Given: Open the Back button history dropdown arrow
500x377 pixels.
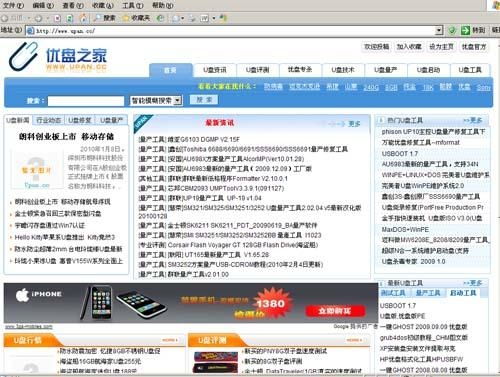Looking at the screenshot, I should click(x=29, y=18).
